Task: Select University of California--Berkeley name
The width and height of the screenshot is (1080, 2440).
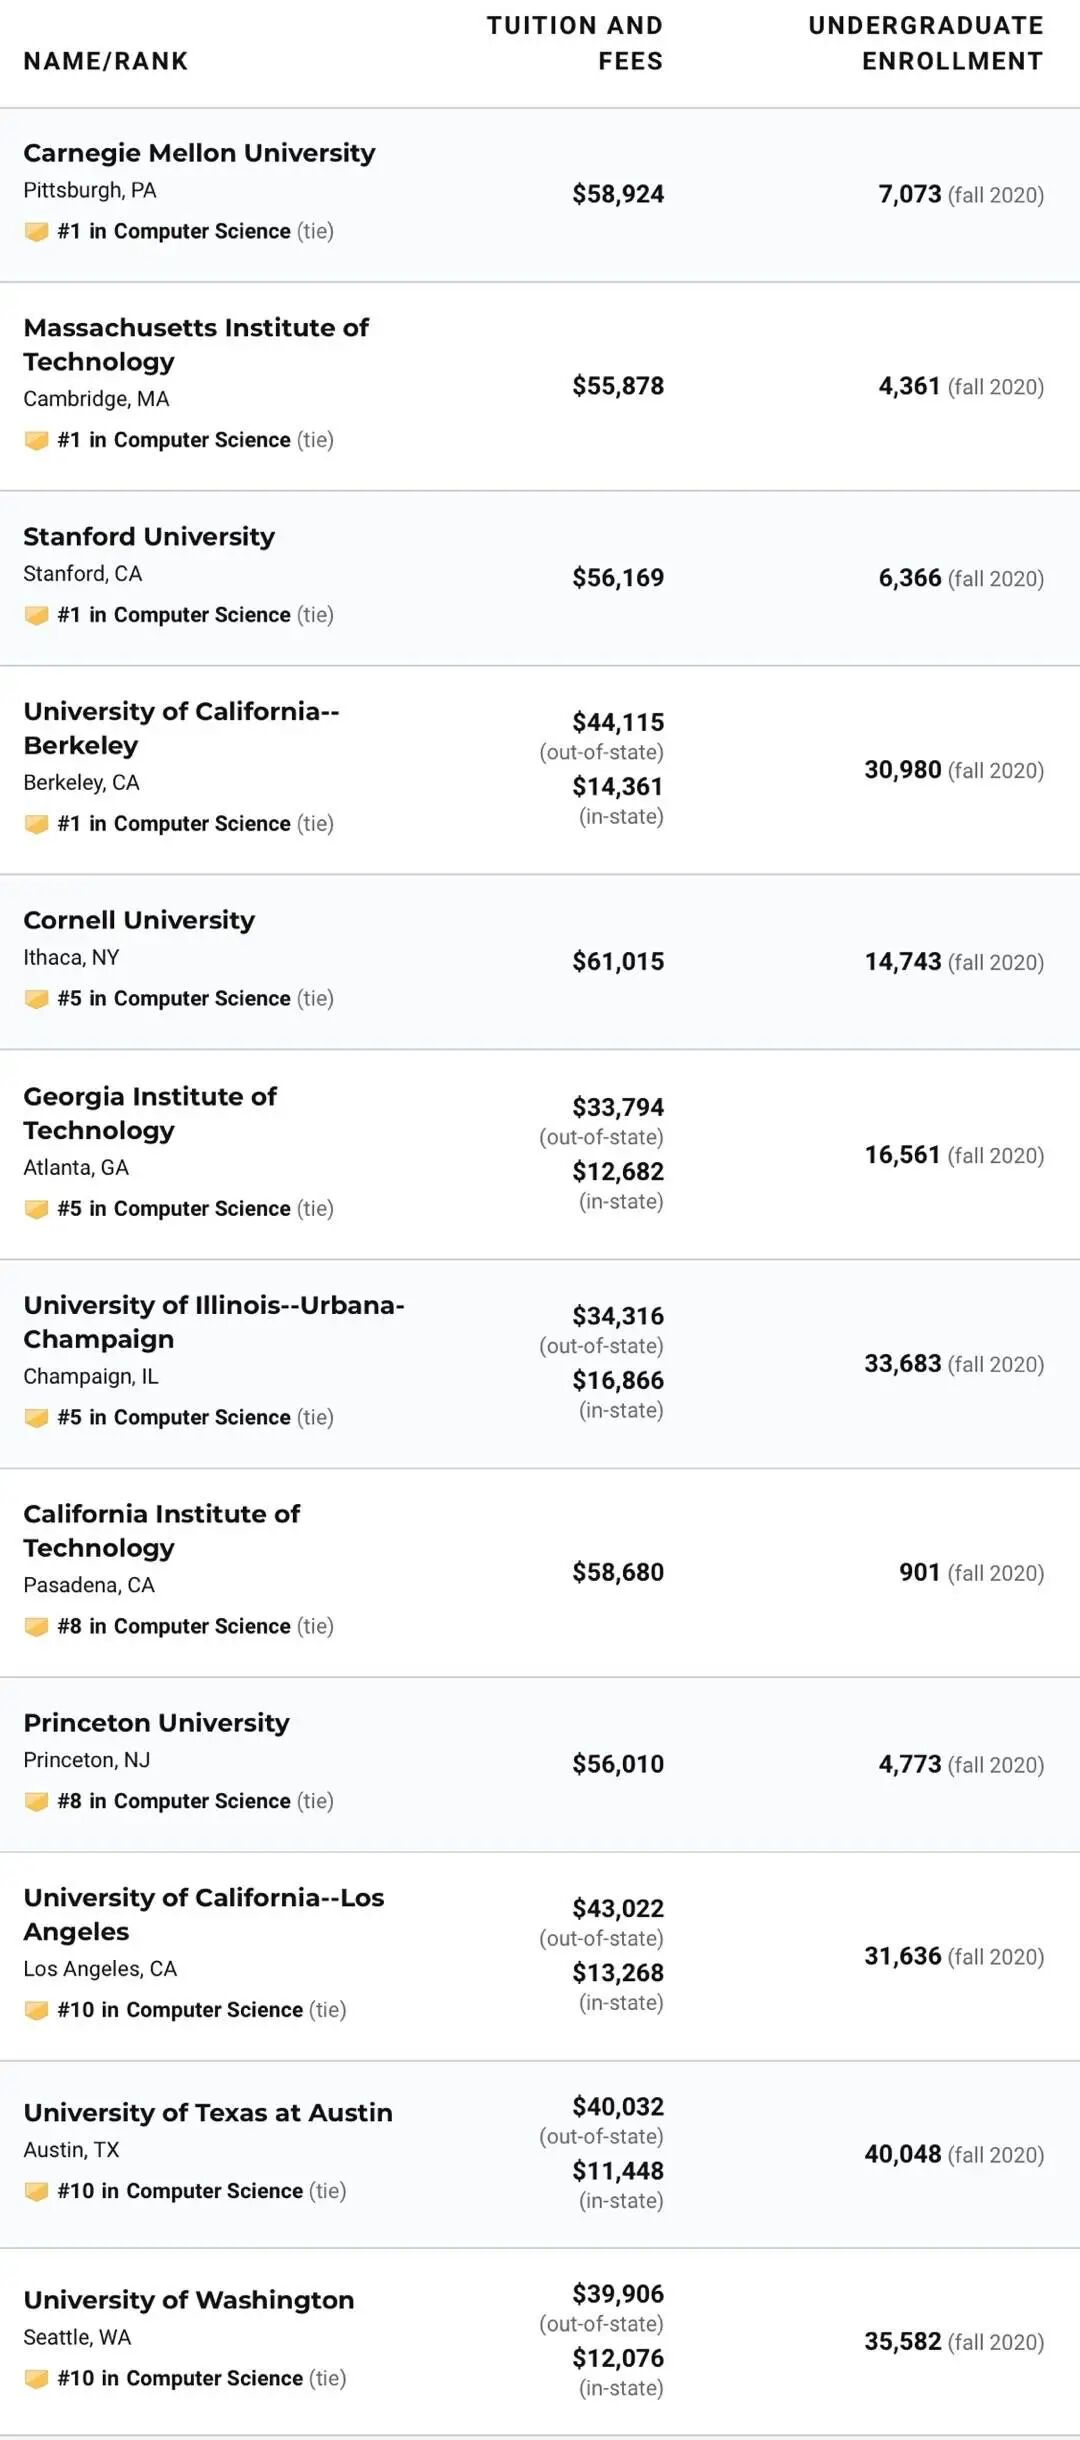Action: 181,728
